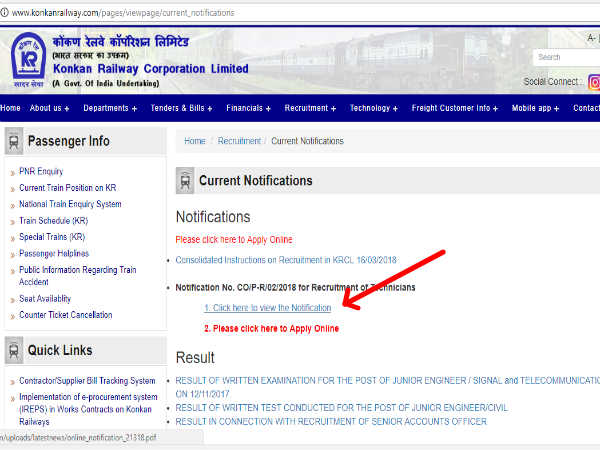Open Passenger Helplines link
Viewport: 600px width, 450px height.
[x=54, y=254]
